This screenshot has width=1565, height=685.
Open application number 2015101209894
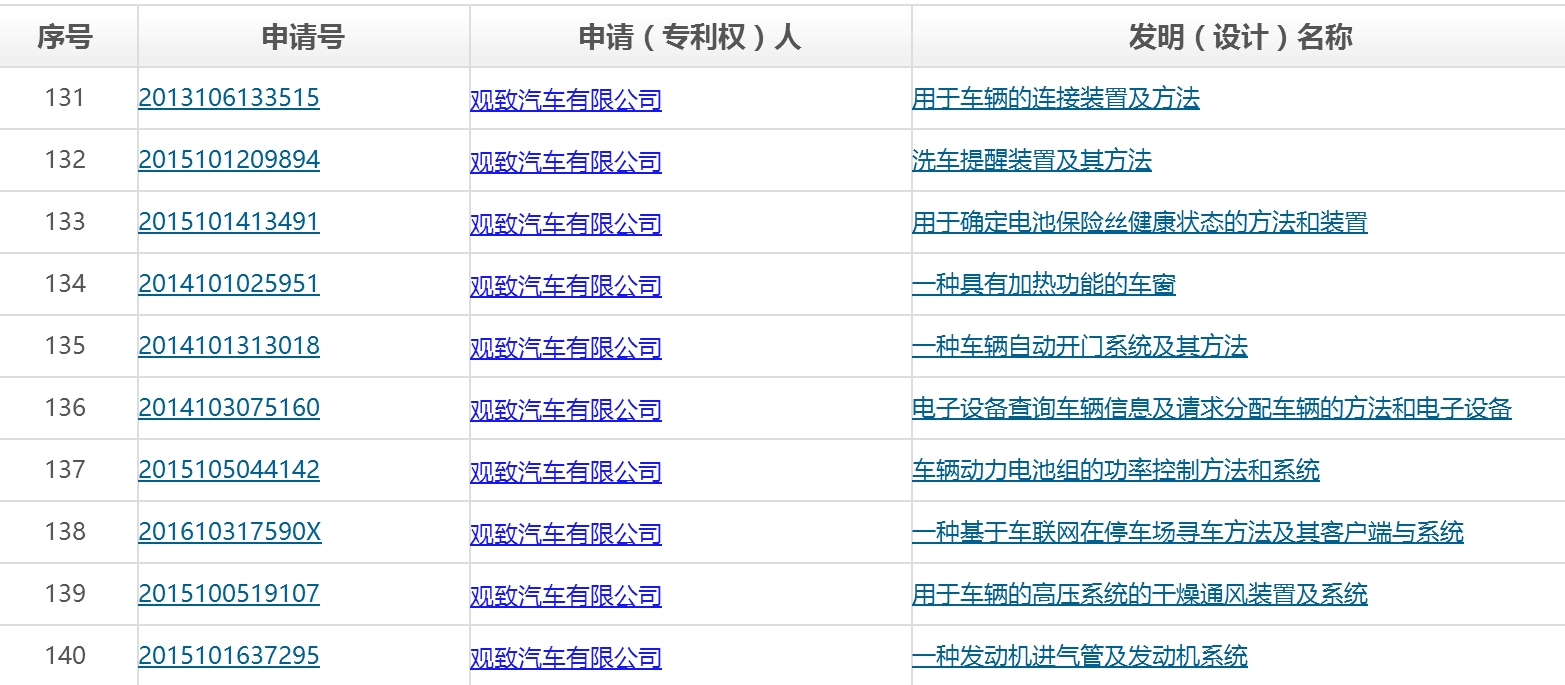point(229,160)
